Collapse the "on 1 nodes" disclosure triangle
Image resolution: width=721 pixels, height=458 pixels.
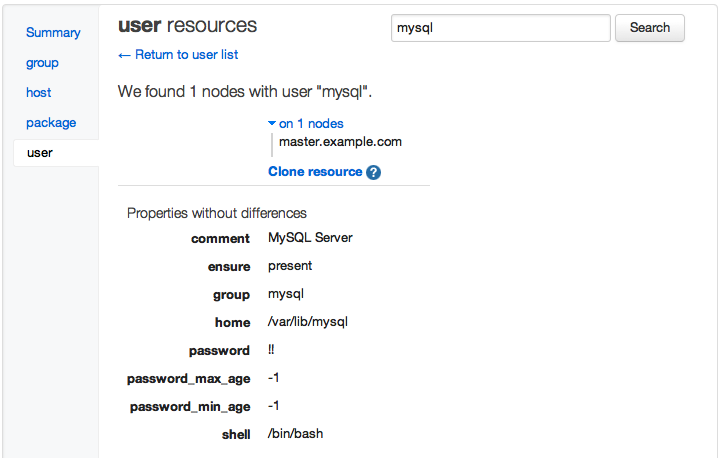(272, 124)
